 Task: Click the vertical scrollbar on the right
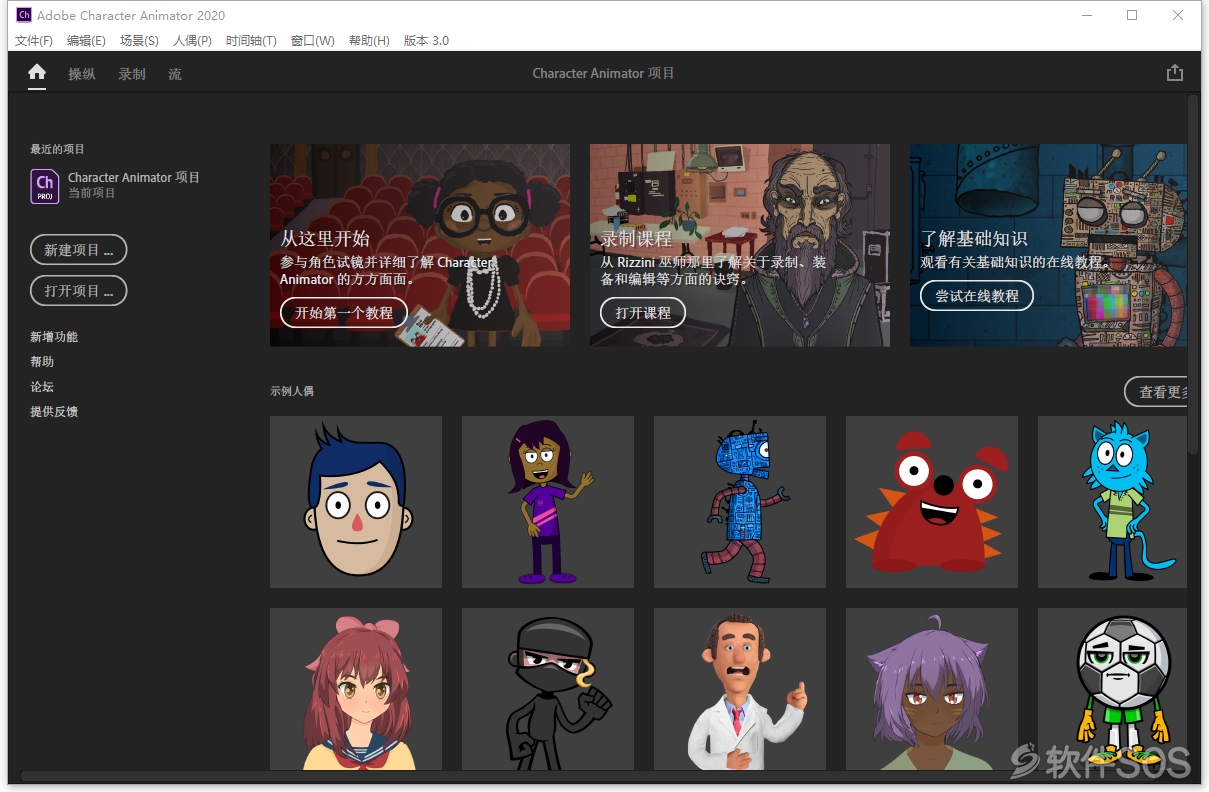[1193, 275]
